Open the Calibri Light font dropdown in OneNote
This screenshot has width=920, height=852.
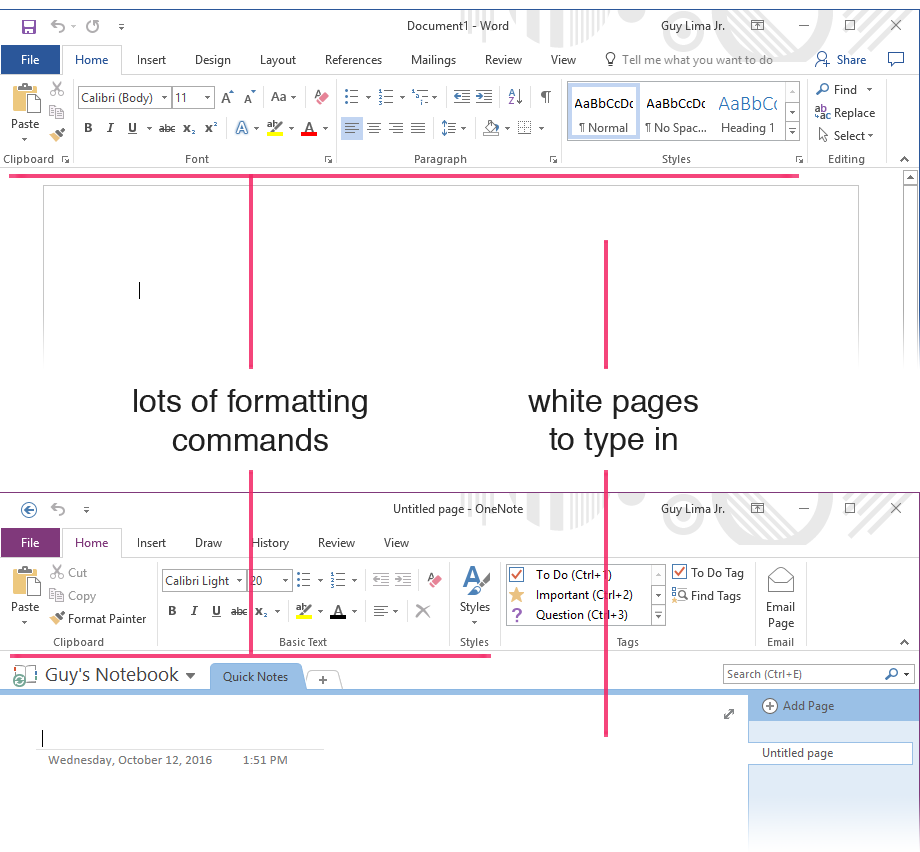[239, 580]
